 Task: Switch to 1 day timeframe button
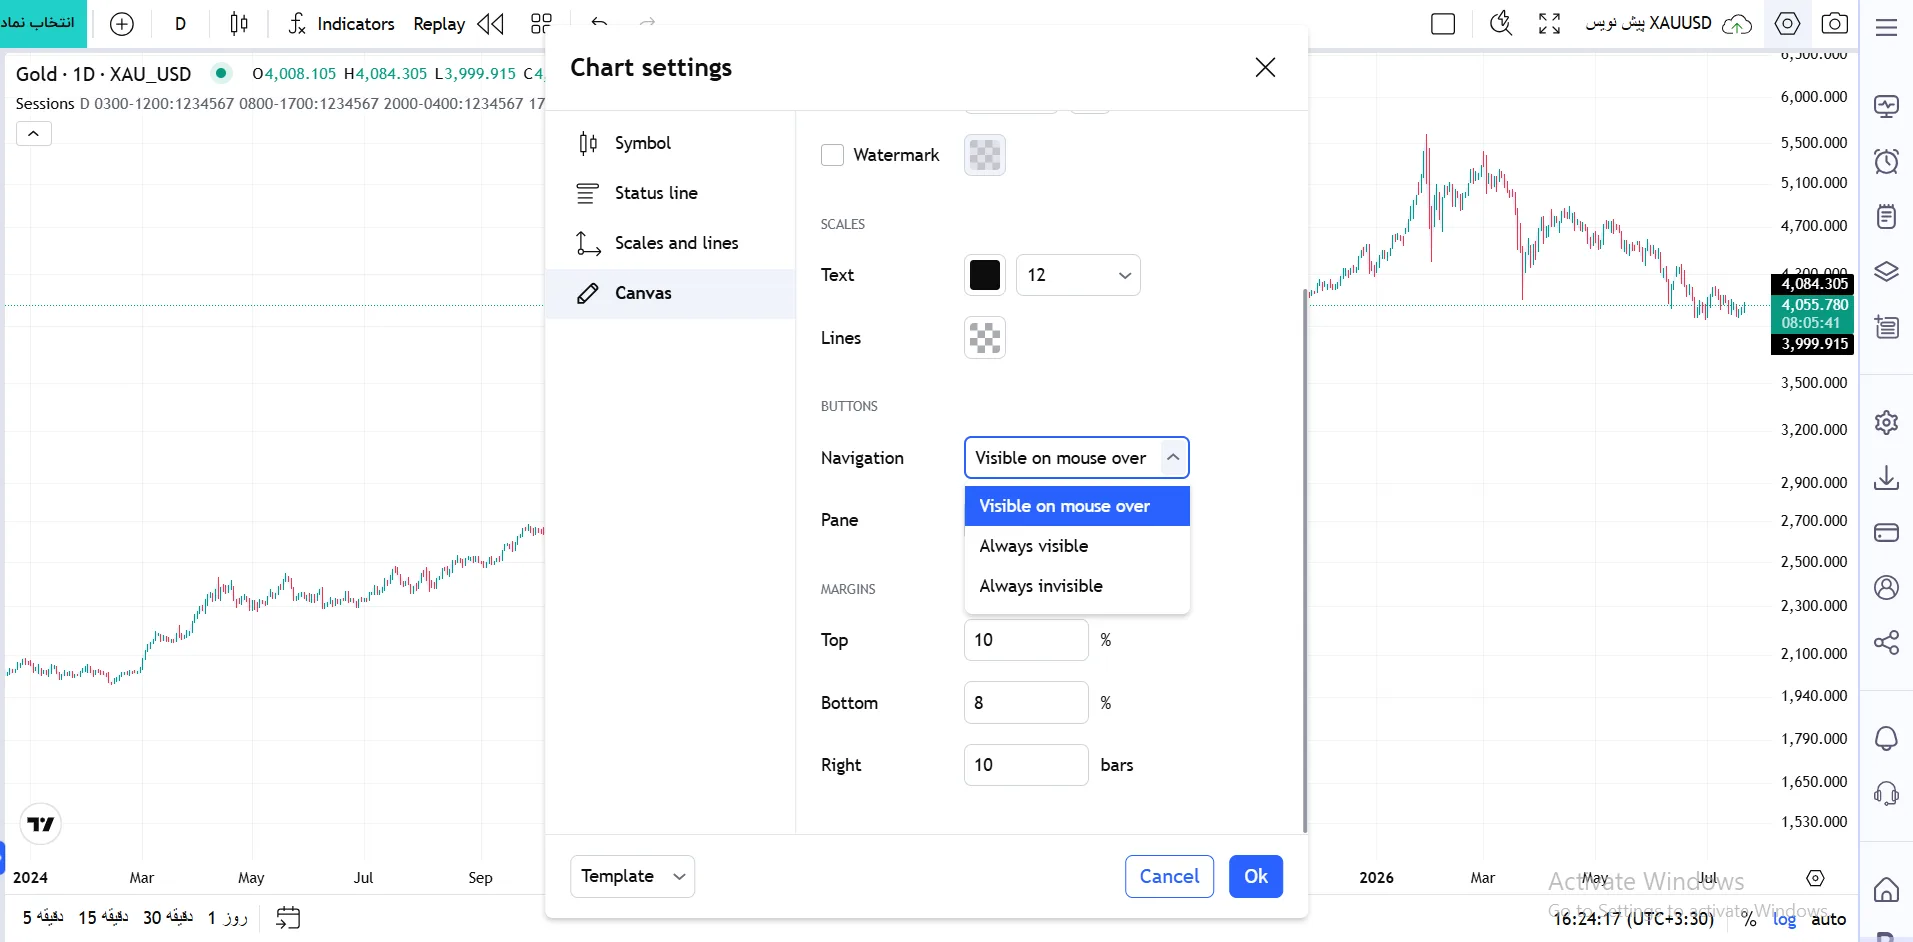[228, 917]
